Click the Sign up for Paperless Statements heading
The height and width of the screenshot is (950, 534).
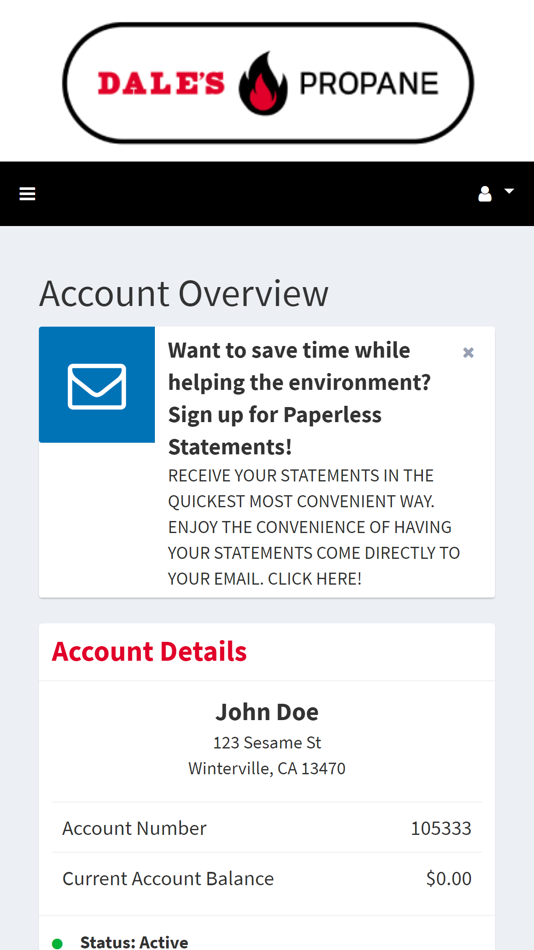pyautogui.click(x=299, y=399)
